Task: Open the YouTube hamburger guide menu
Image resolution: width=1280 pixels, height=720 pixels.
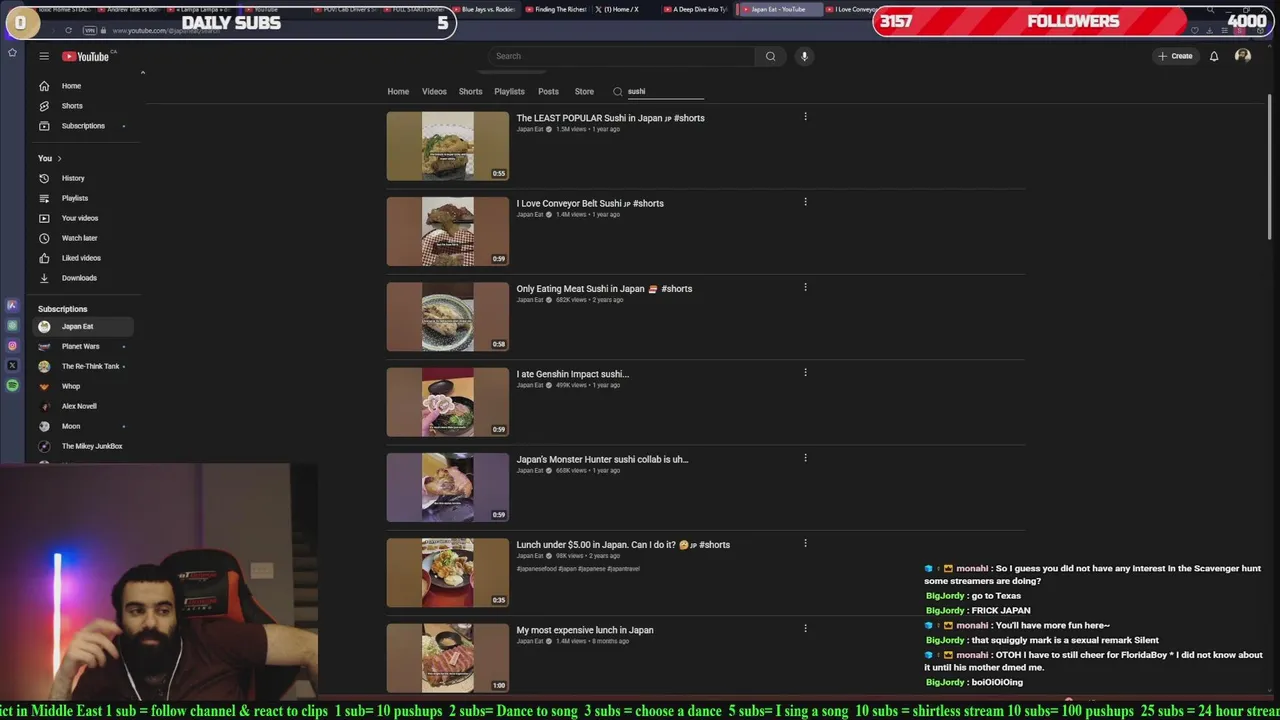Action: coord(44,56)
